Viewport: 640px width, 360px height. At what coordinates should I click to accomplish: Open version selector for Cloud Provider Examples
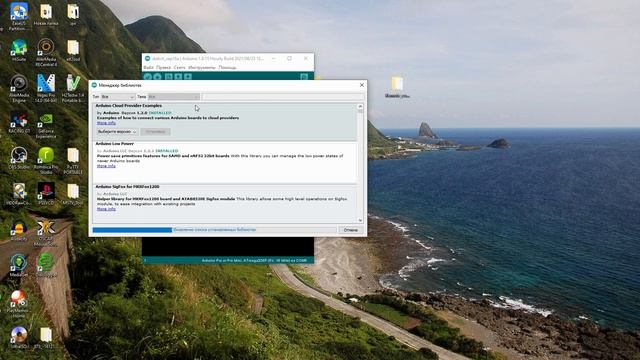click(x=117, y=131)
